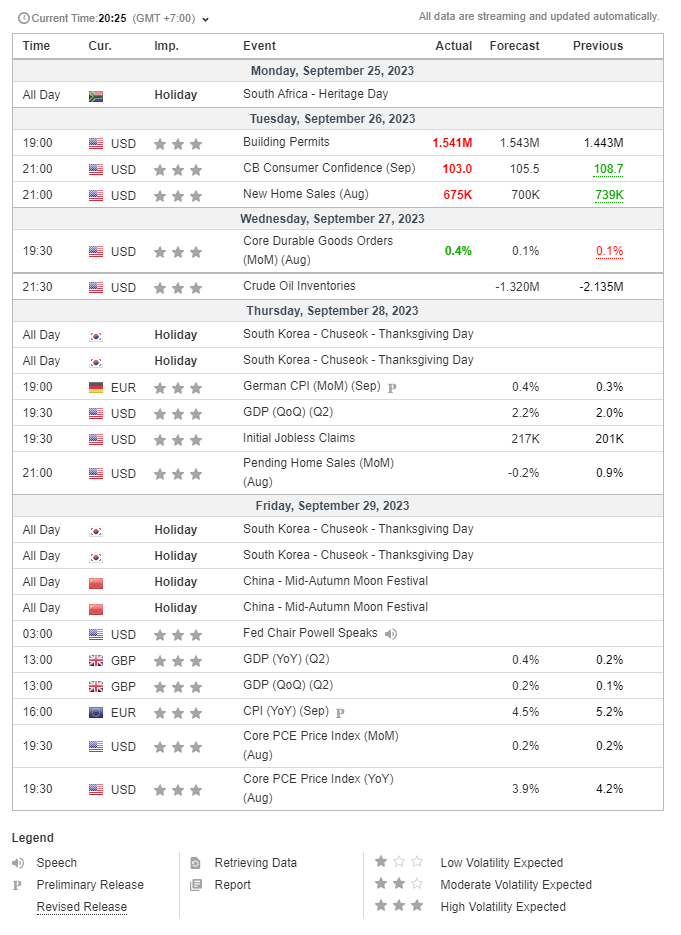Click the importance stars on Initial Jobless Claims

click(178, 440)
